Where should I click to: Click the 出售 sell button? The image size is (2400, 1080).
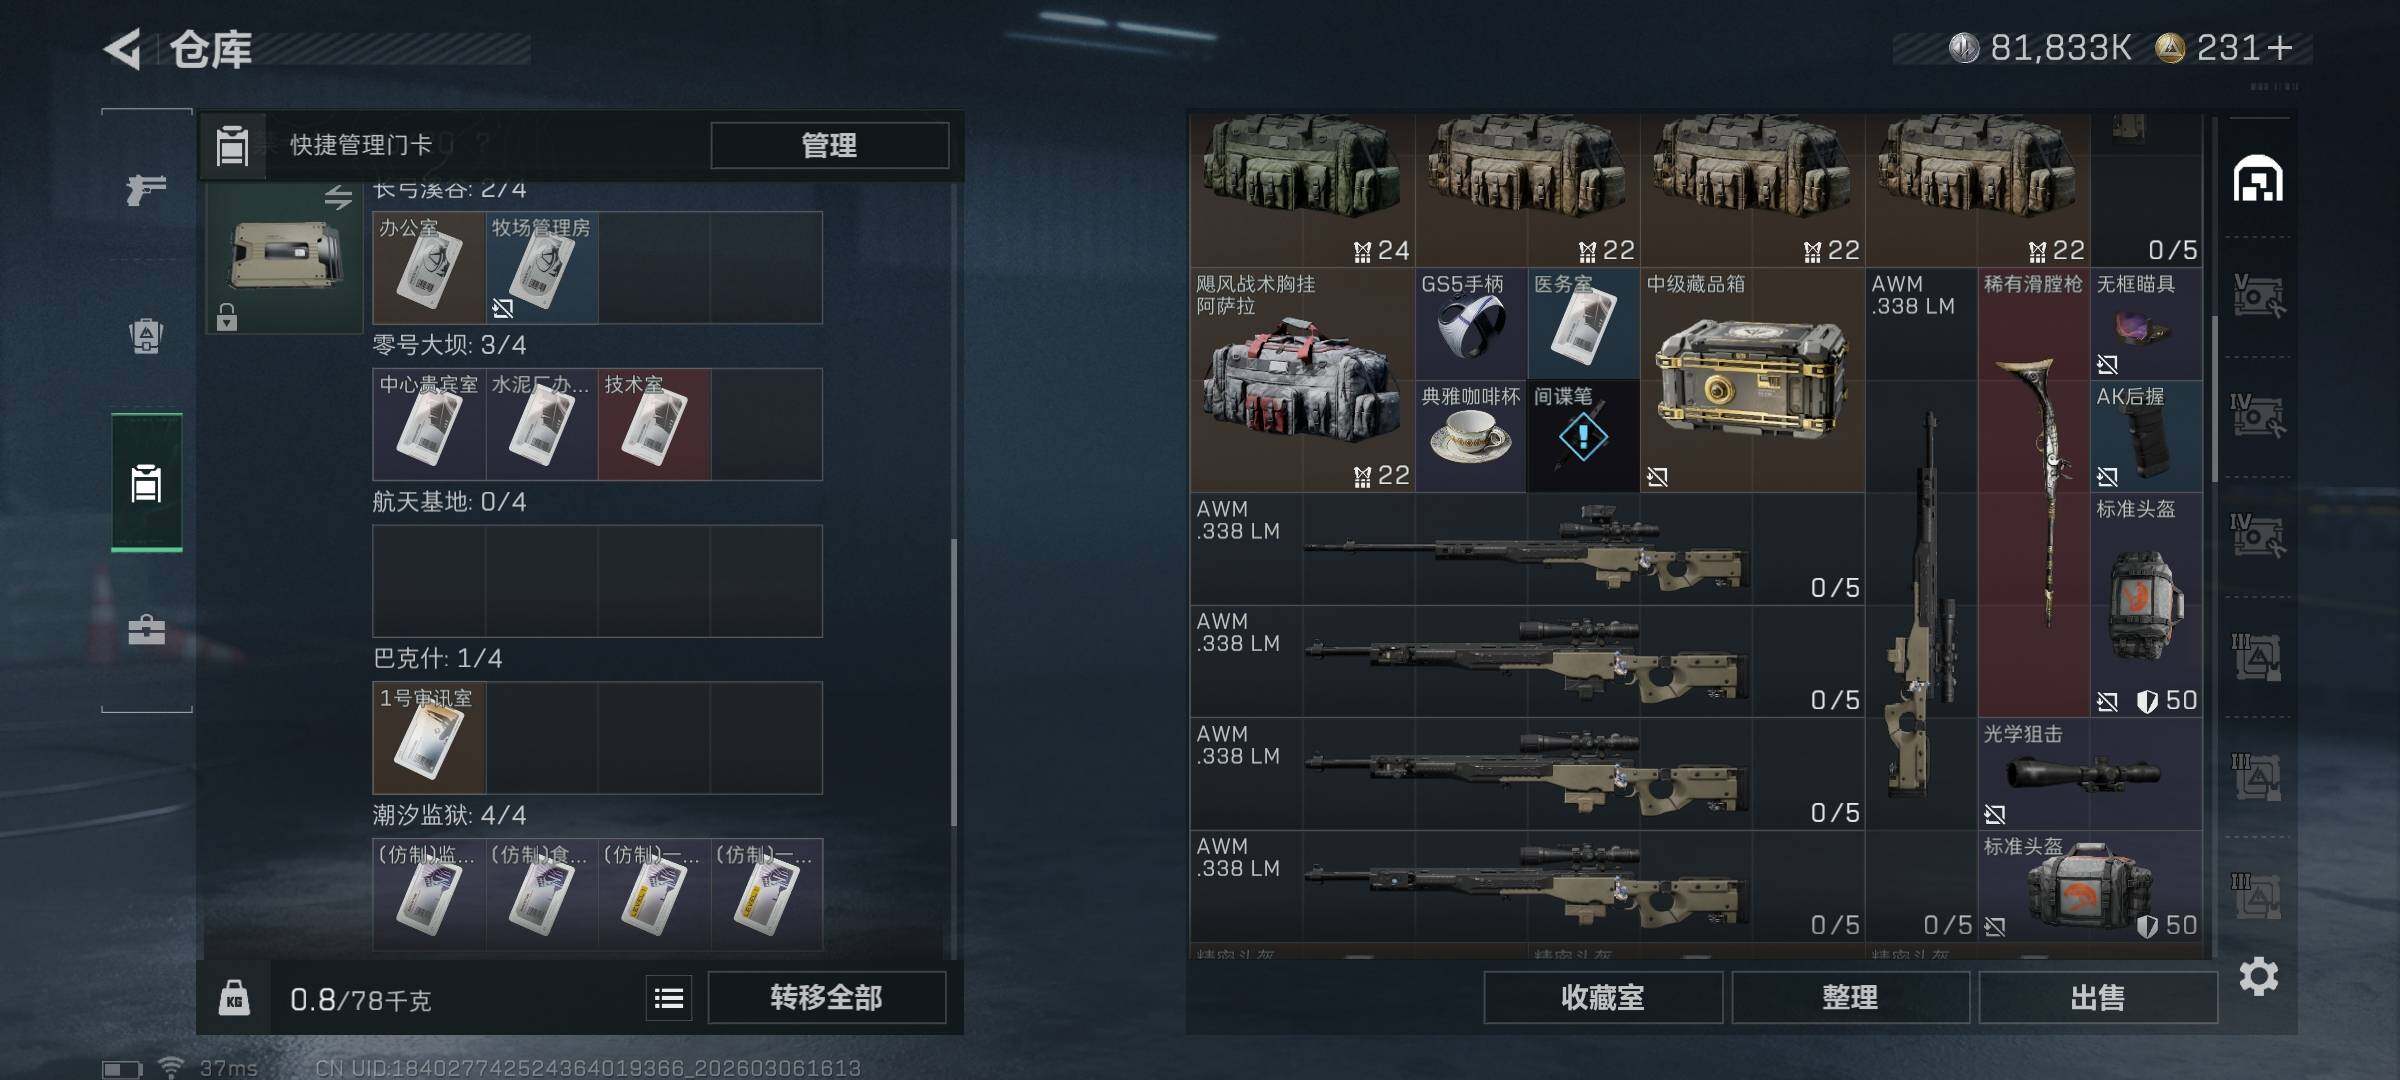click(x=2097, y=997)
